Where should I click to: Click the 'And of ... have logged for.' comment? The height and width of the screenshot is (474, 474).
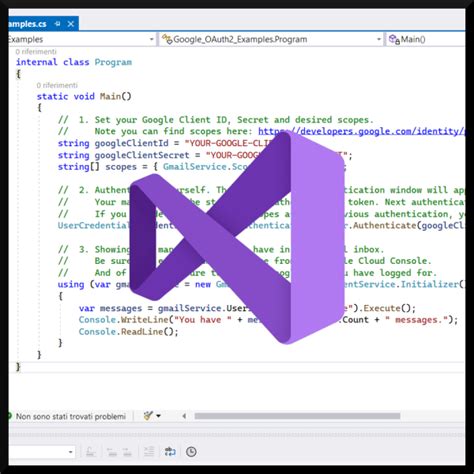point(247,273)
